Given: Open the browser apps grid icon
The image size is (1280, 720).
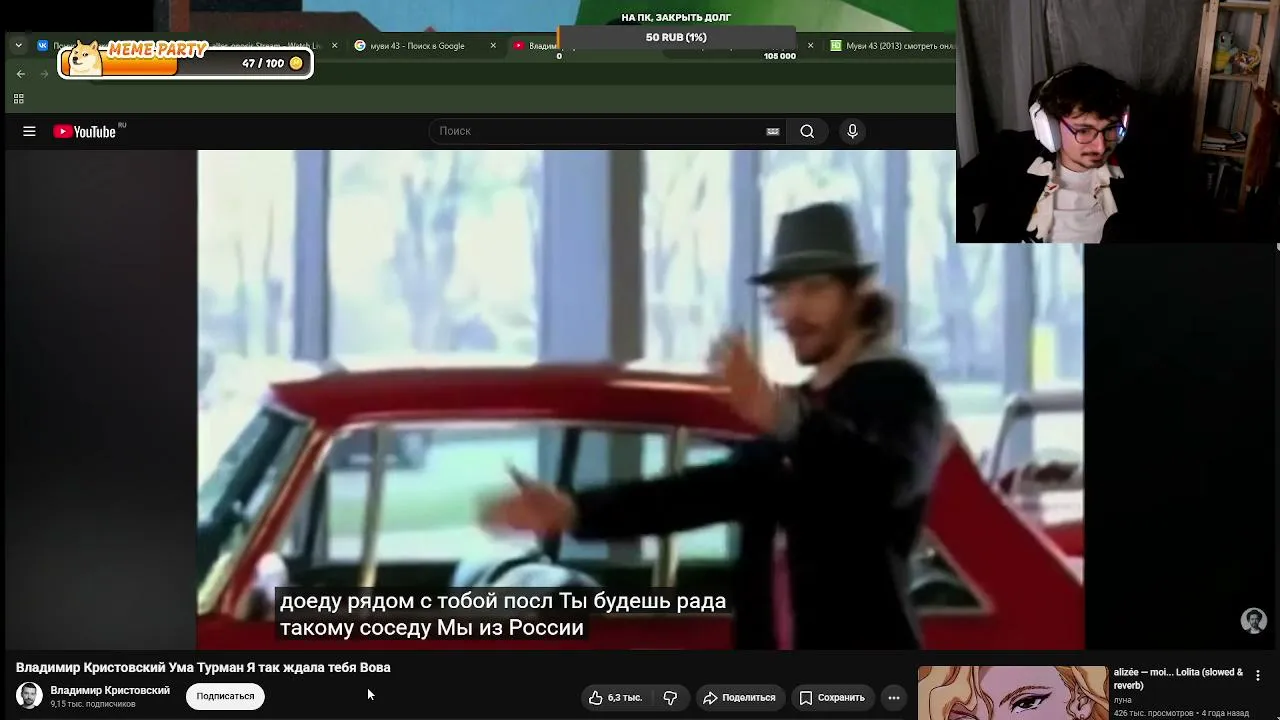Looking at the screenshot, I should point(18,99).
